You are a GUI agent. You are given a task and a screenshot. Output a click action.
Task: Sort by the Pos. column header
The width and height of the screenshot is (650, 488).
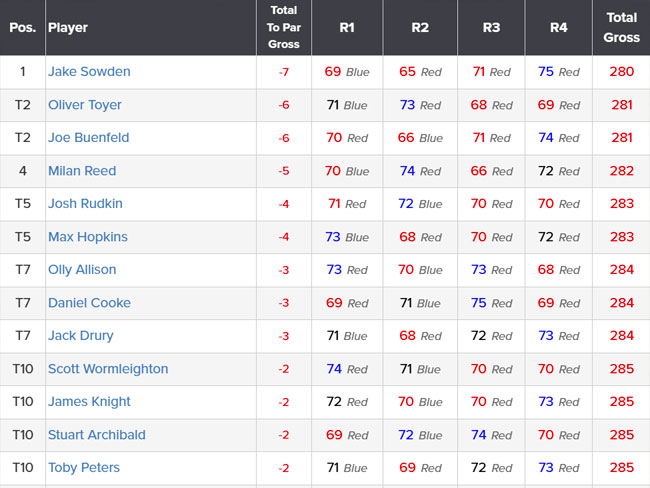pos(22,27)
